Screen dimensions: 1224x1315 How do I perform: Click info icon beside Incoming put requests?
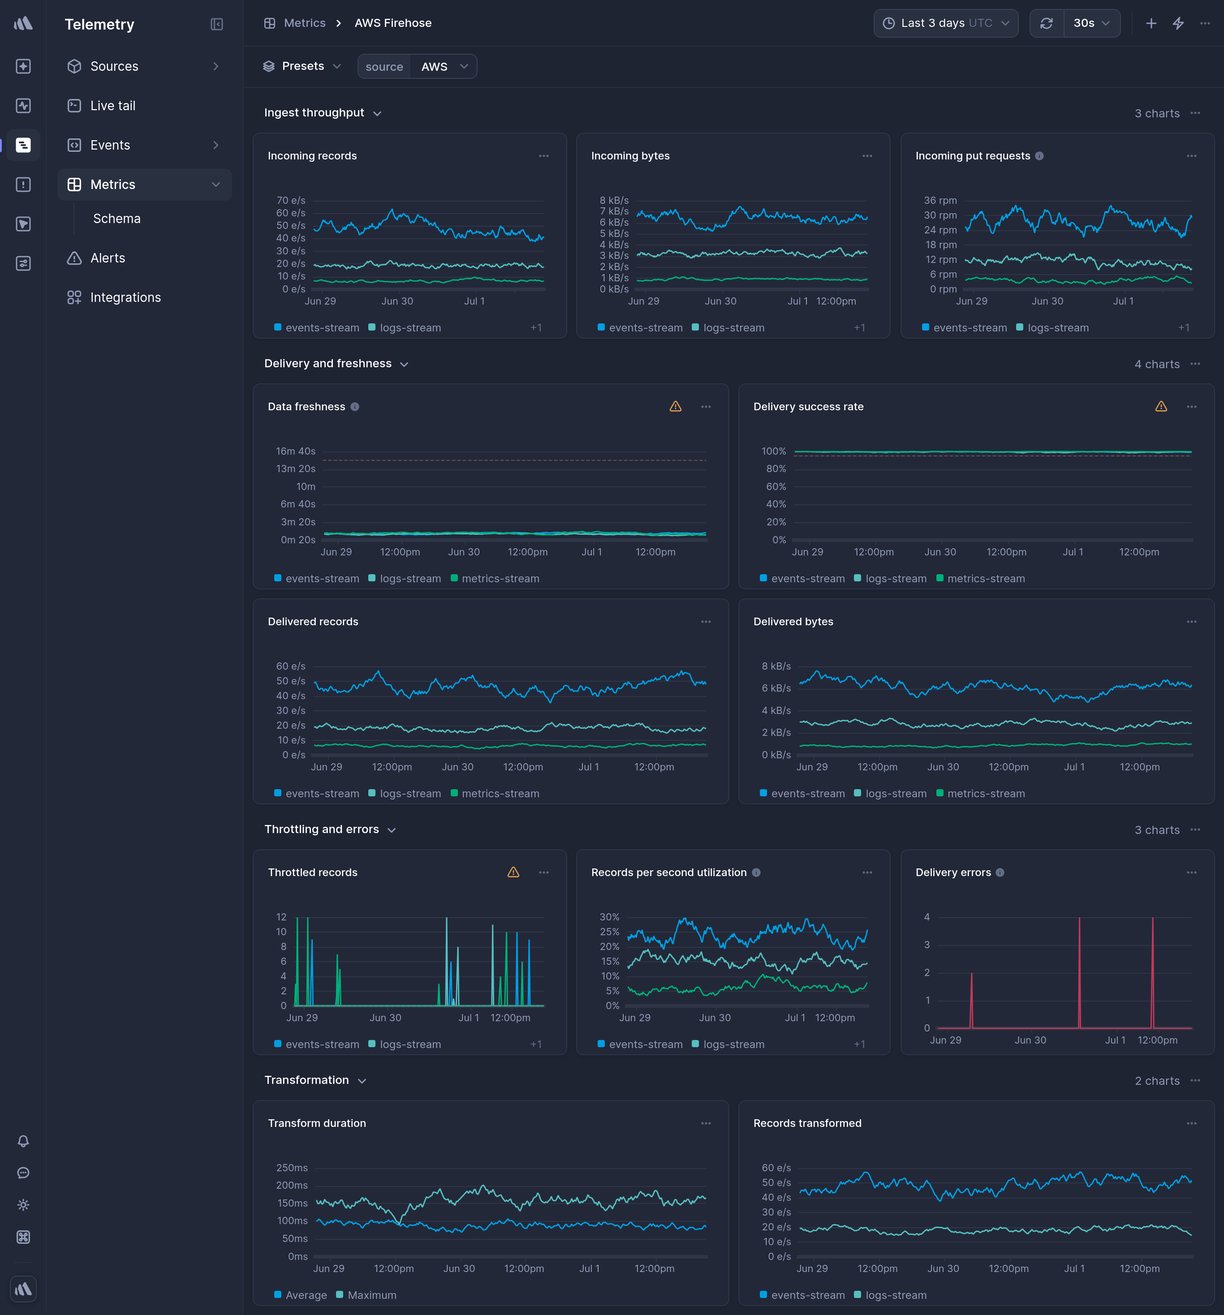(1040, 156)
